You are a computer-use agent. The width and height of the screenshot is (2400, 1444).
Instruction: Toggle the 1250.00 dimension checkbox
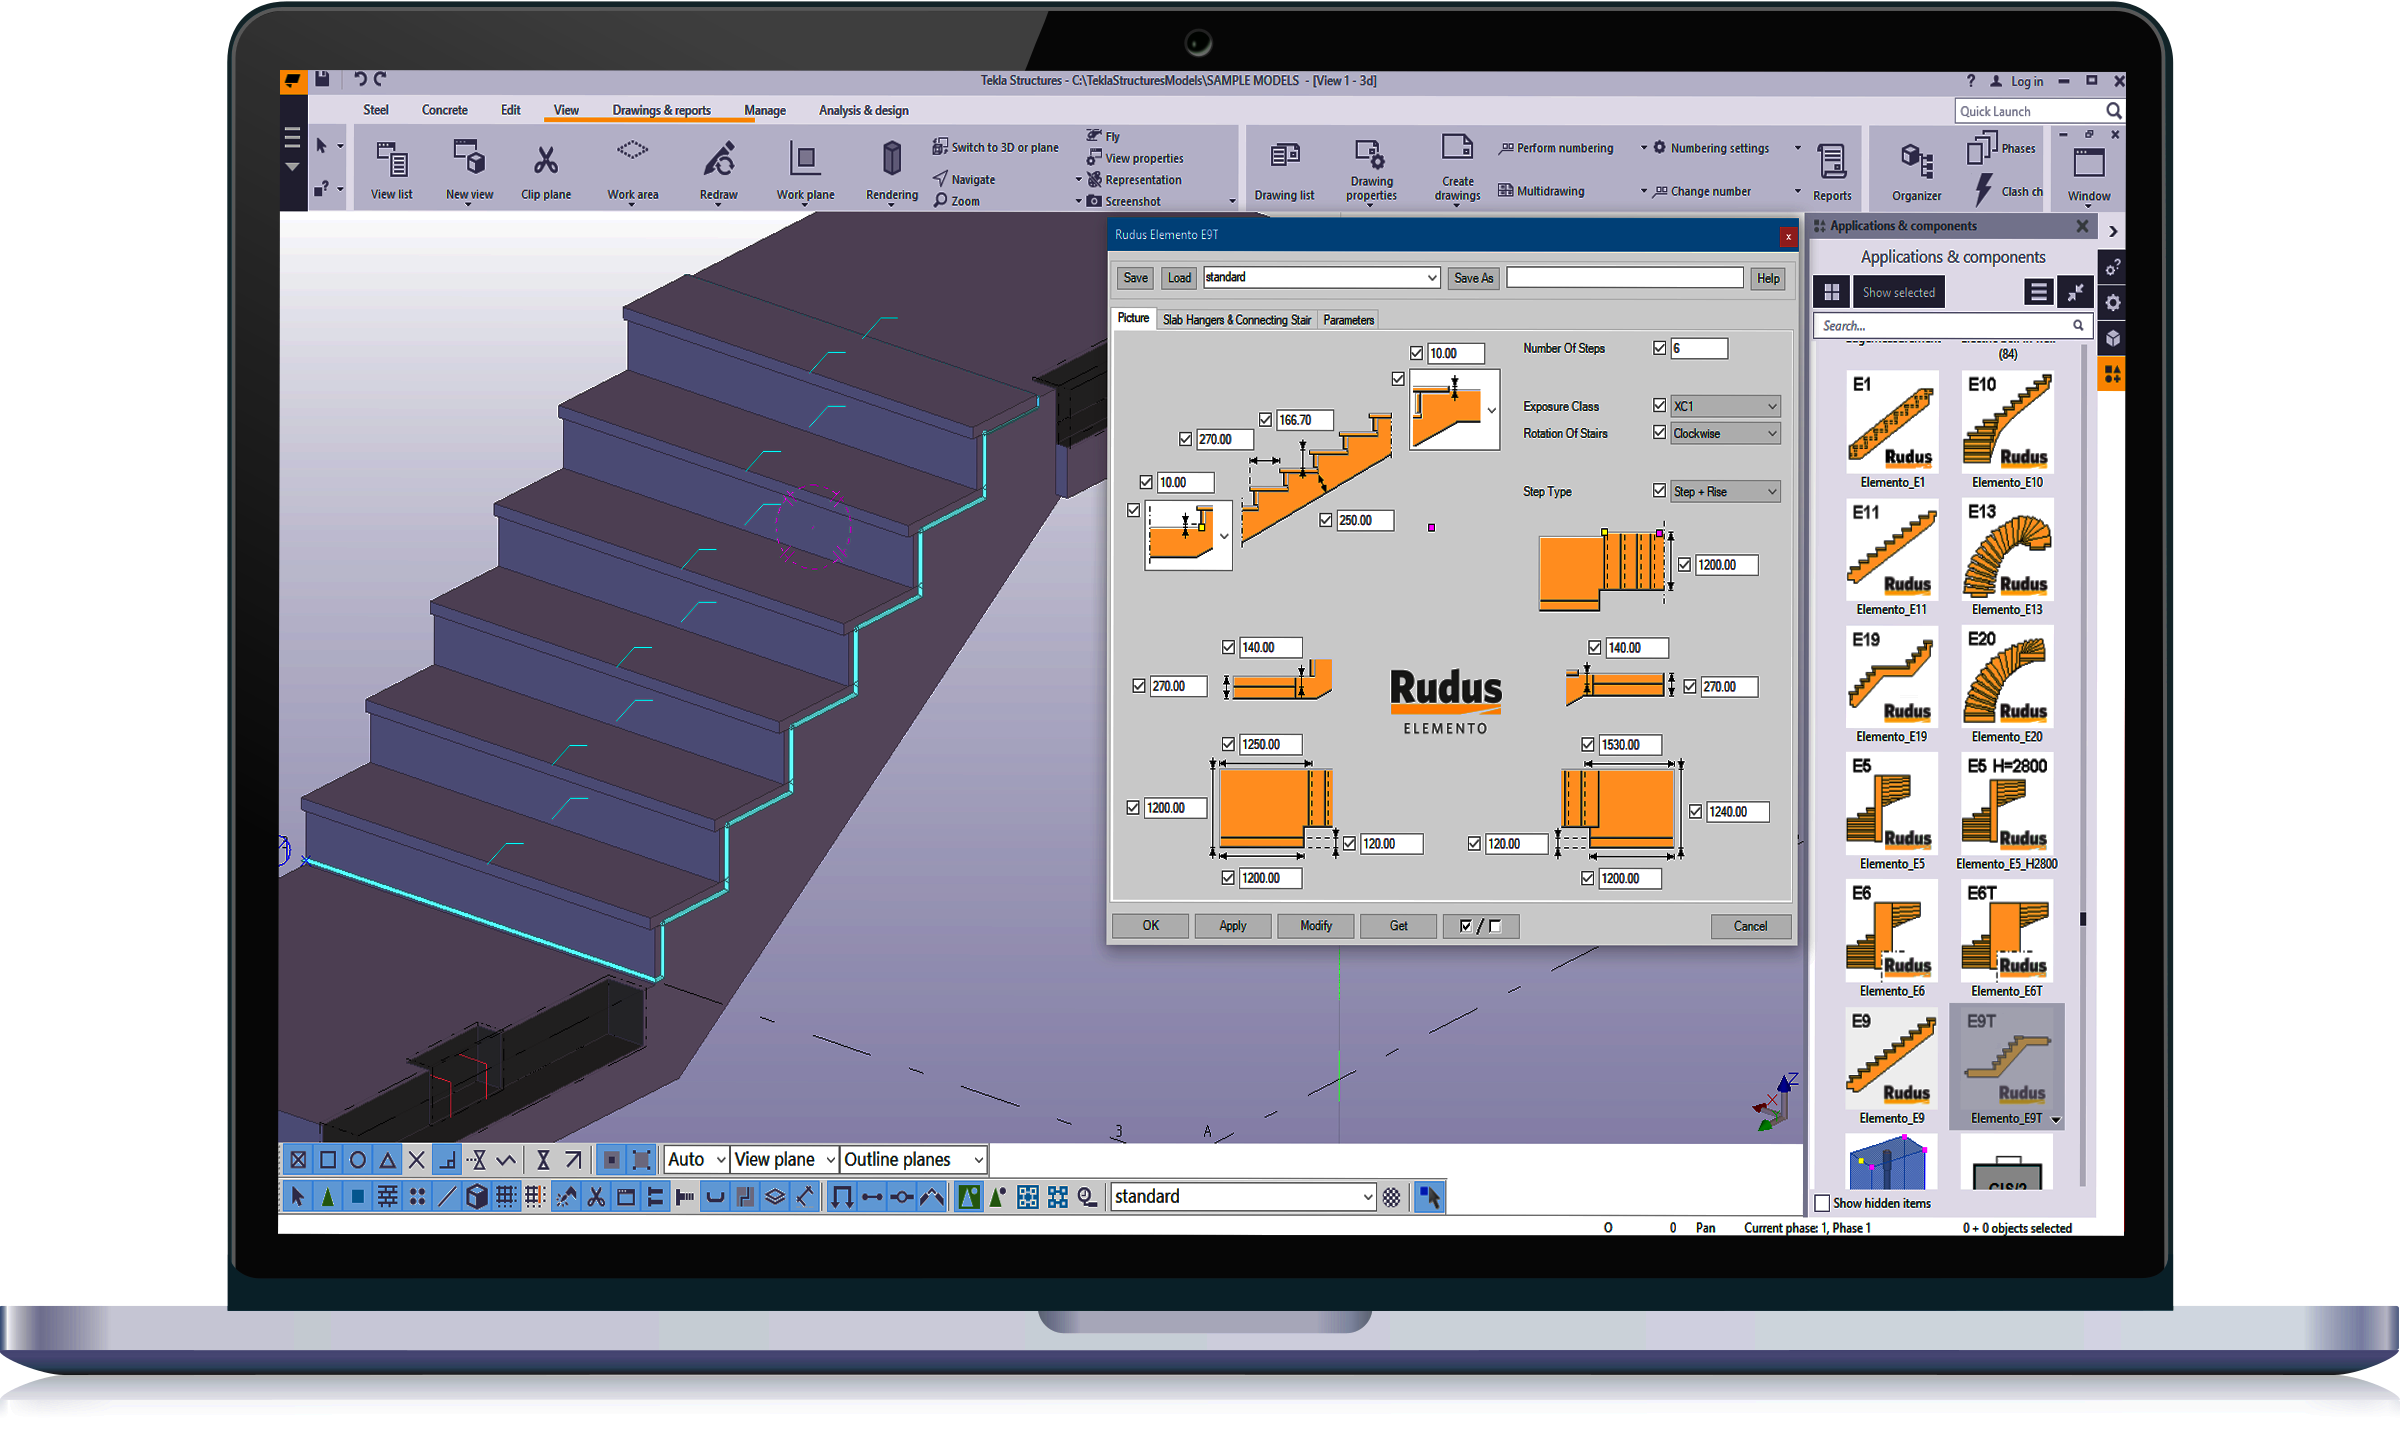click(1227, 744)
